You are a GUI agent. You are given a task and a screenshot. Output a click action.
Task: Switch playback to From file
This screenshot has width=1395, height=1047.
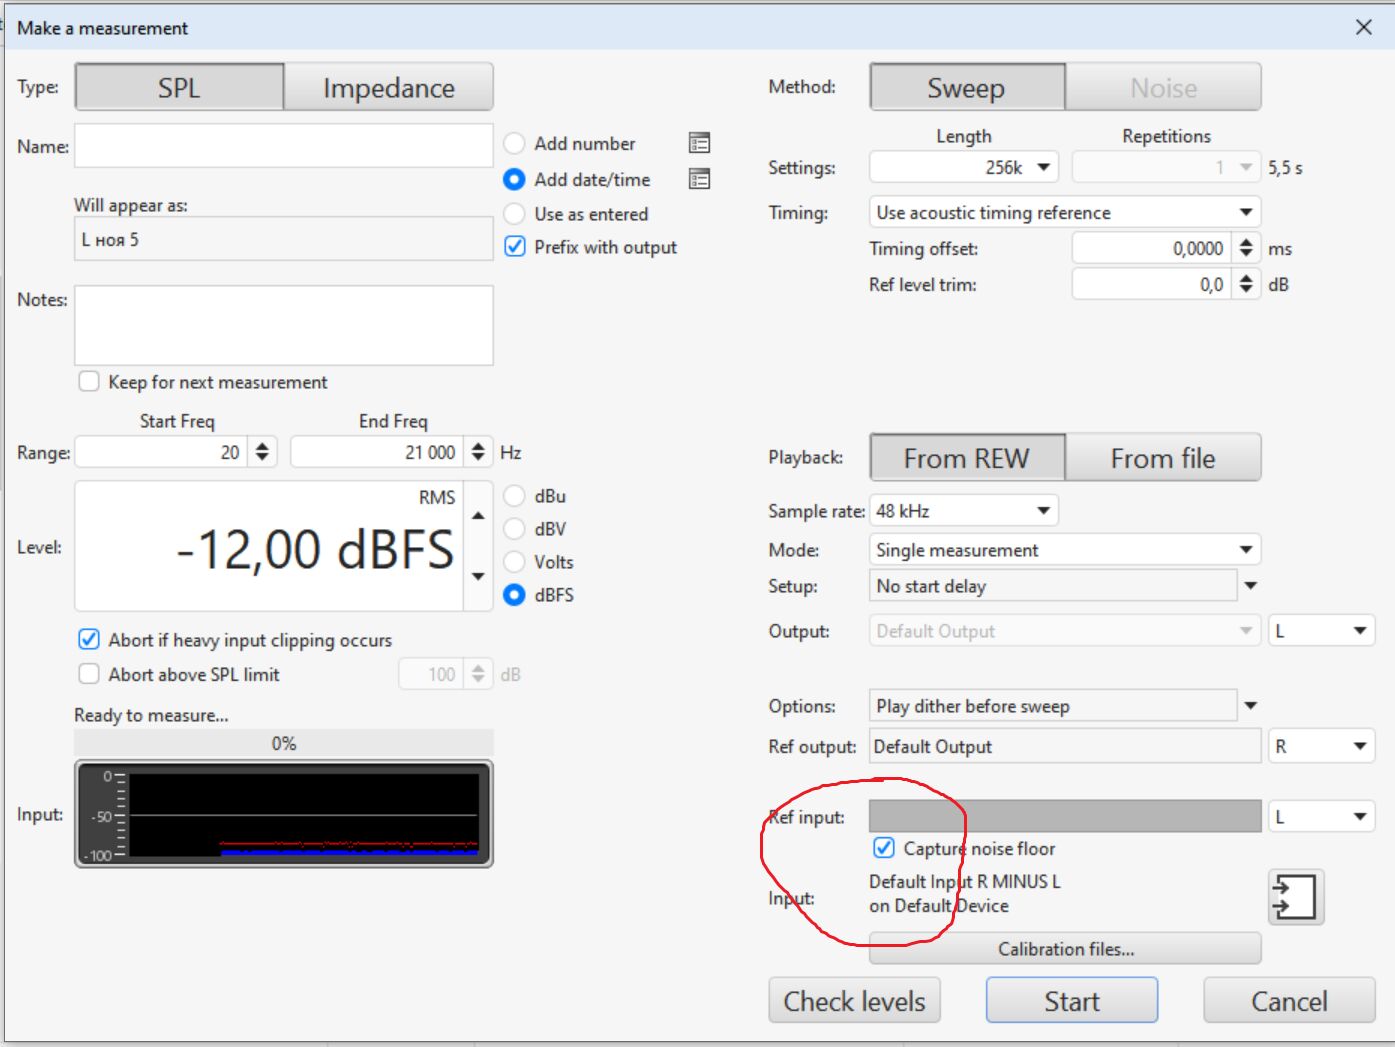pos(1162,458)
